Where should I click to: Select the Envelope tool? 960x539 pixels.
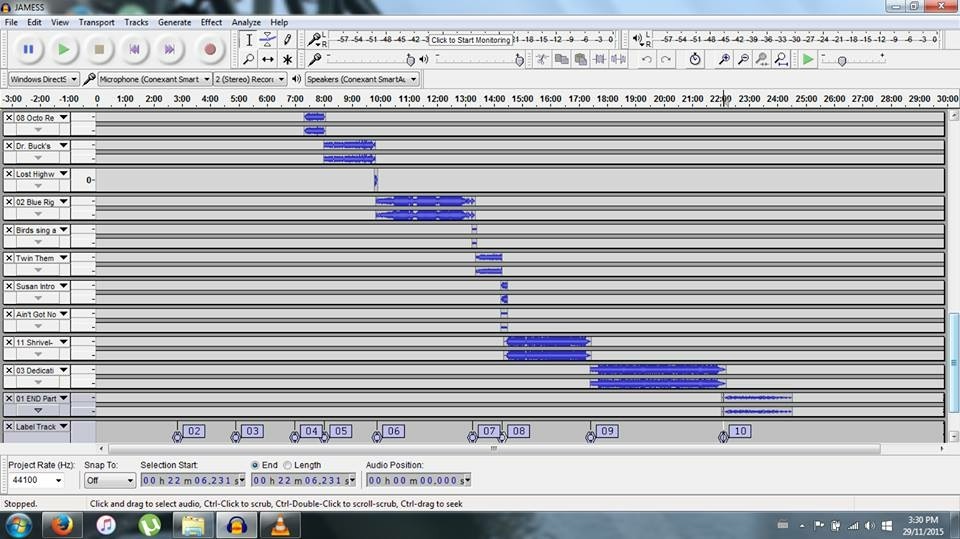(268, 40)
